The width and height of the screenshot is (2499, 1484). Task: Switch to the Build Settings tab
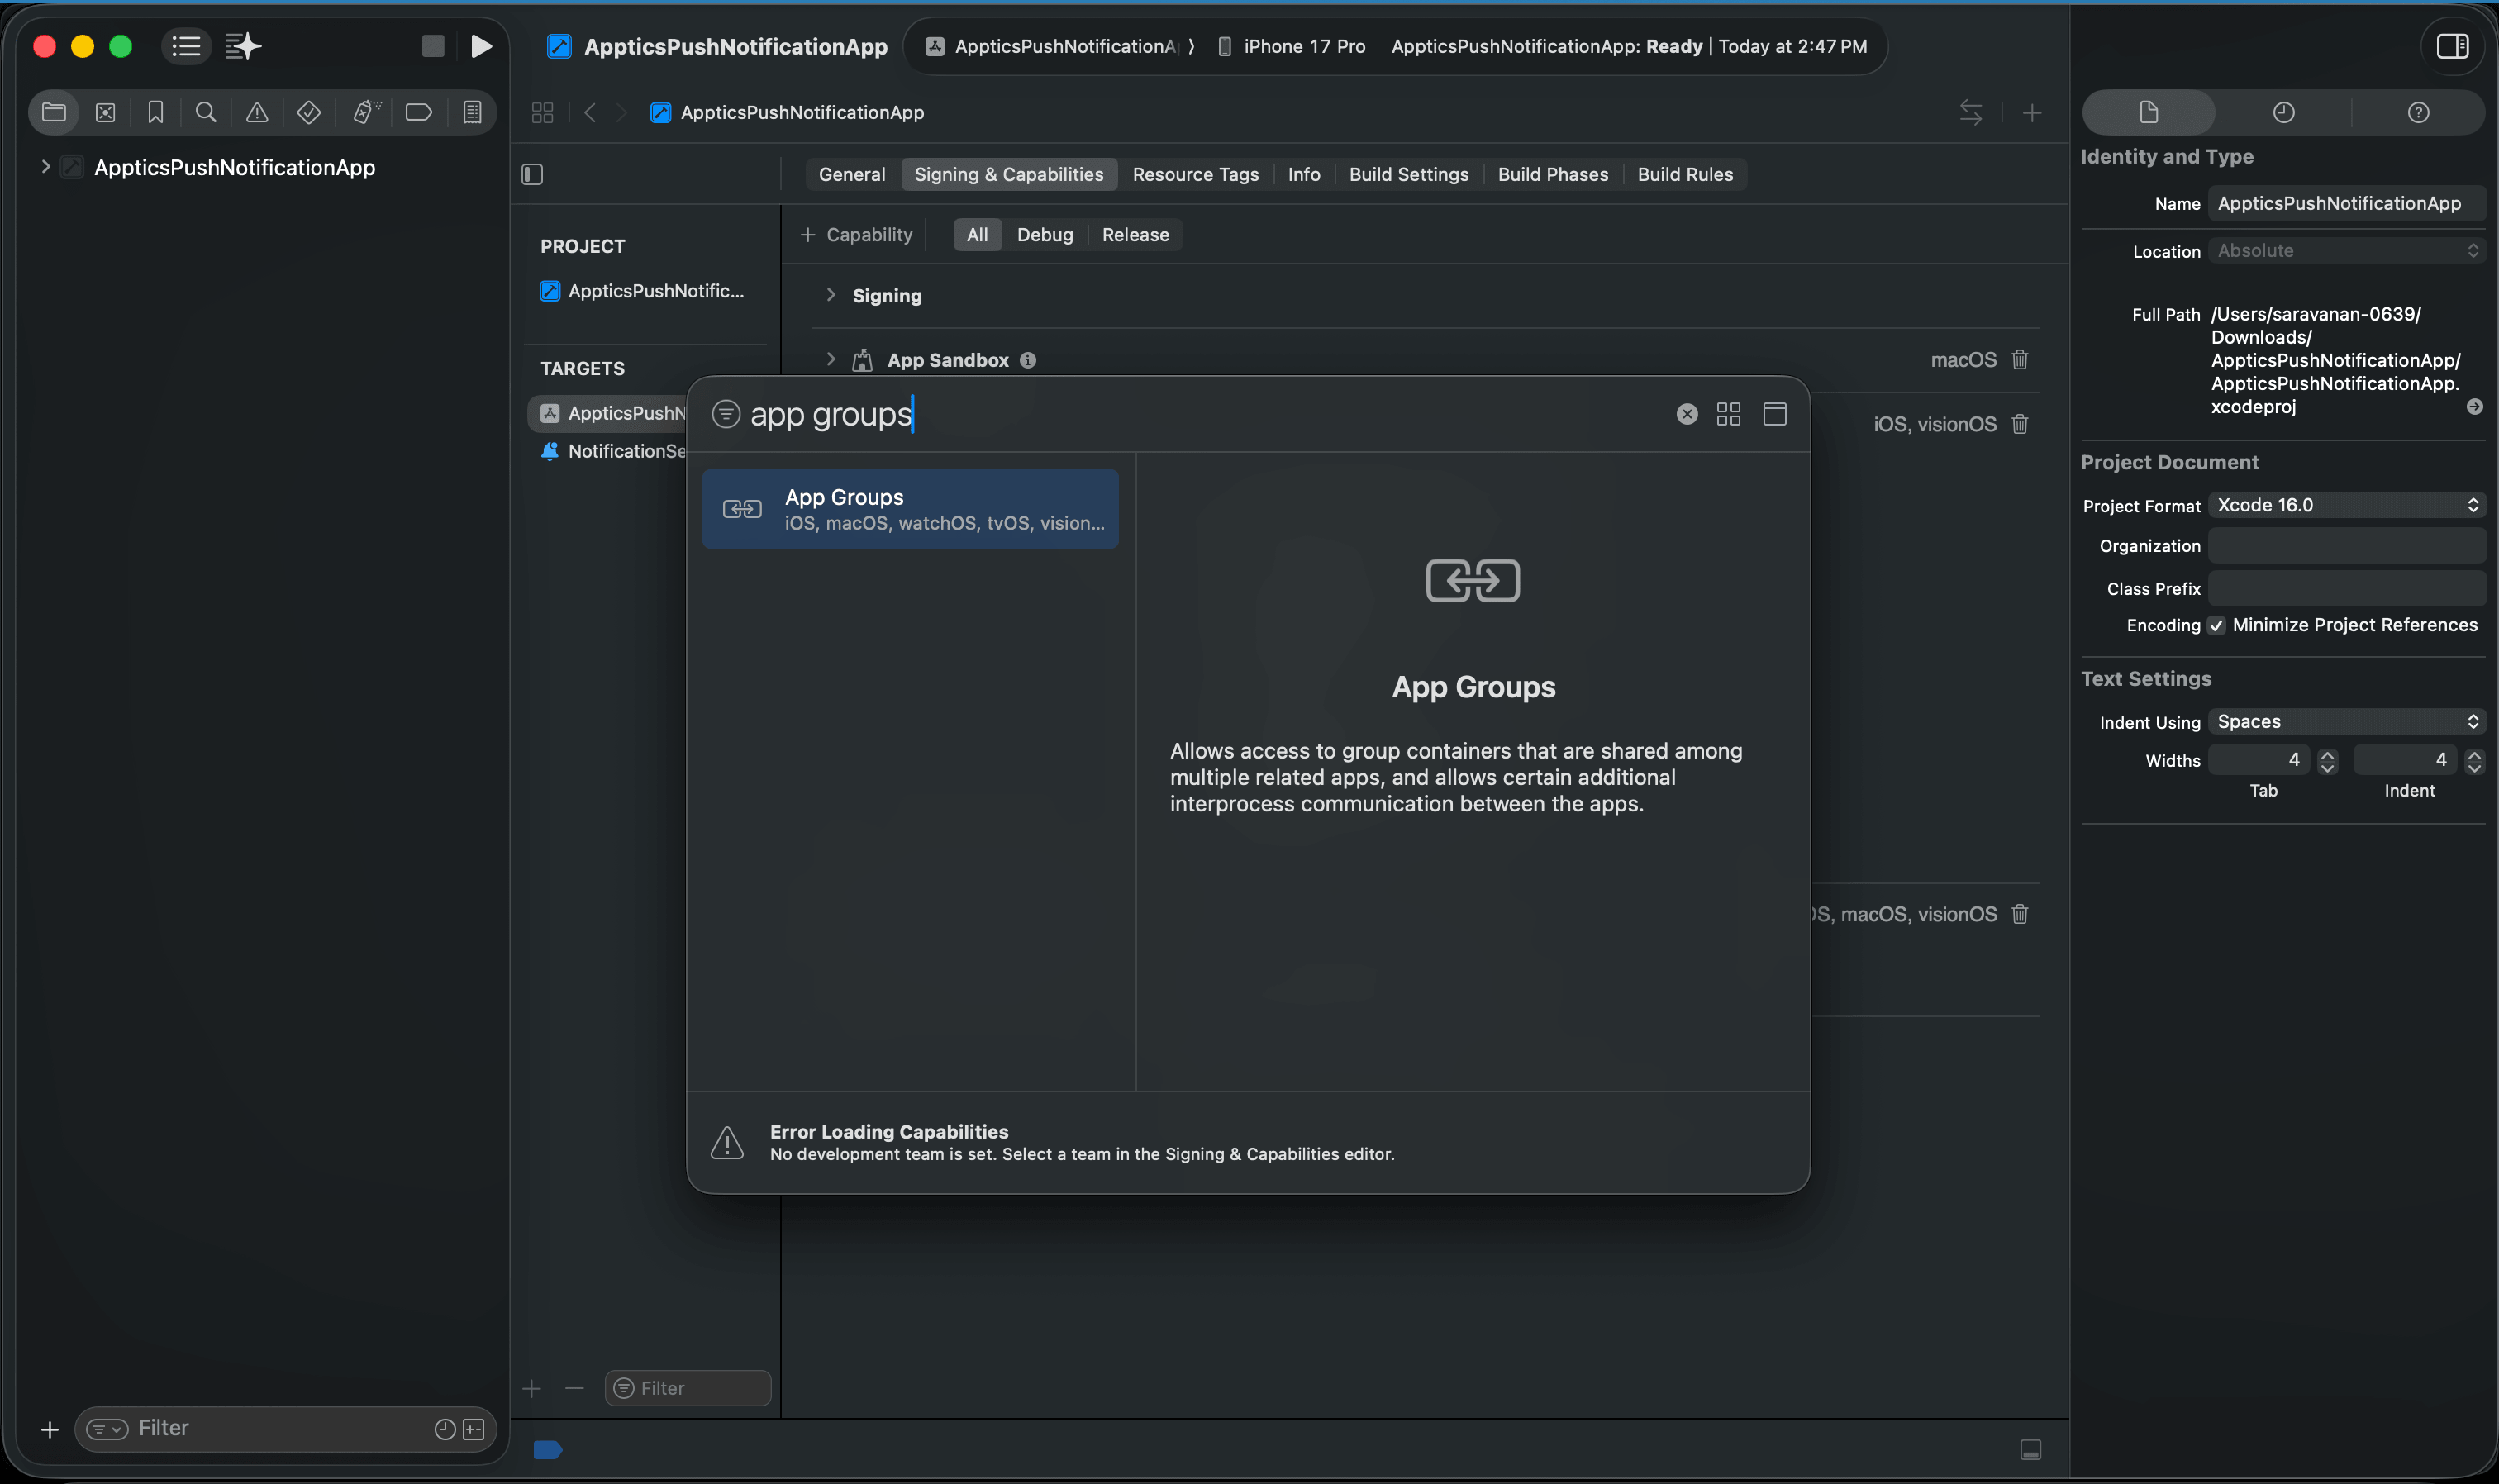point(1408,174)
